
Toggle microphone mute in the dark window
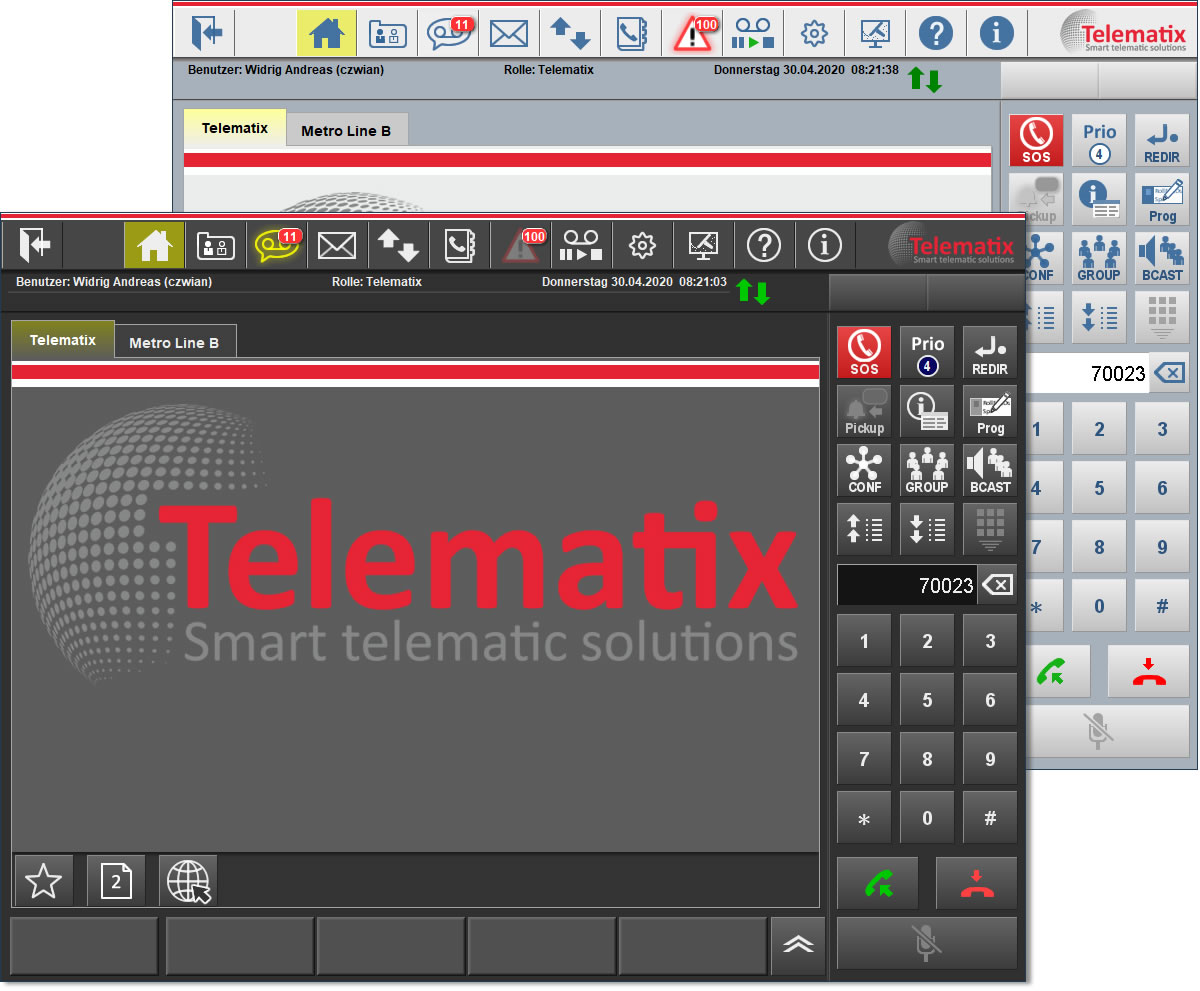tap(927, 943)
